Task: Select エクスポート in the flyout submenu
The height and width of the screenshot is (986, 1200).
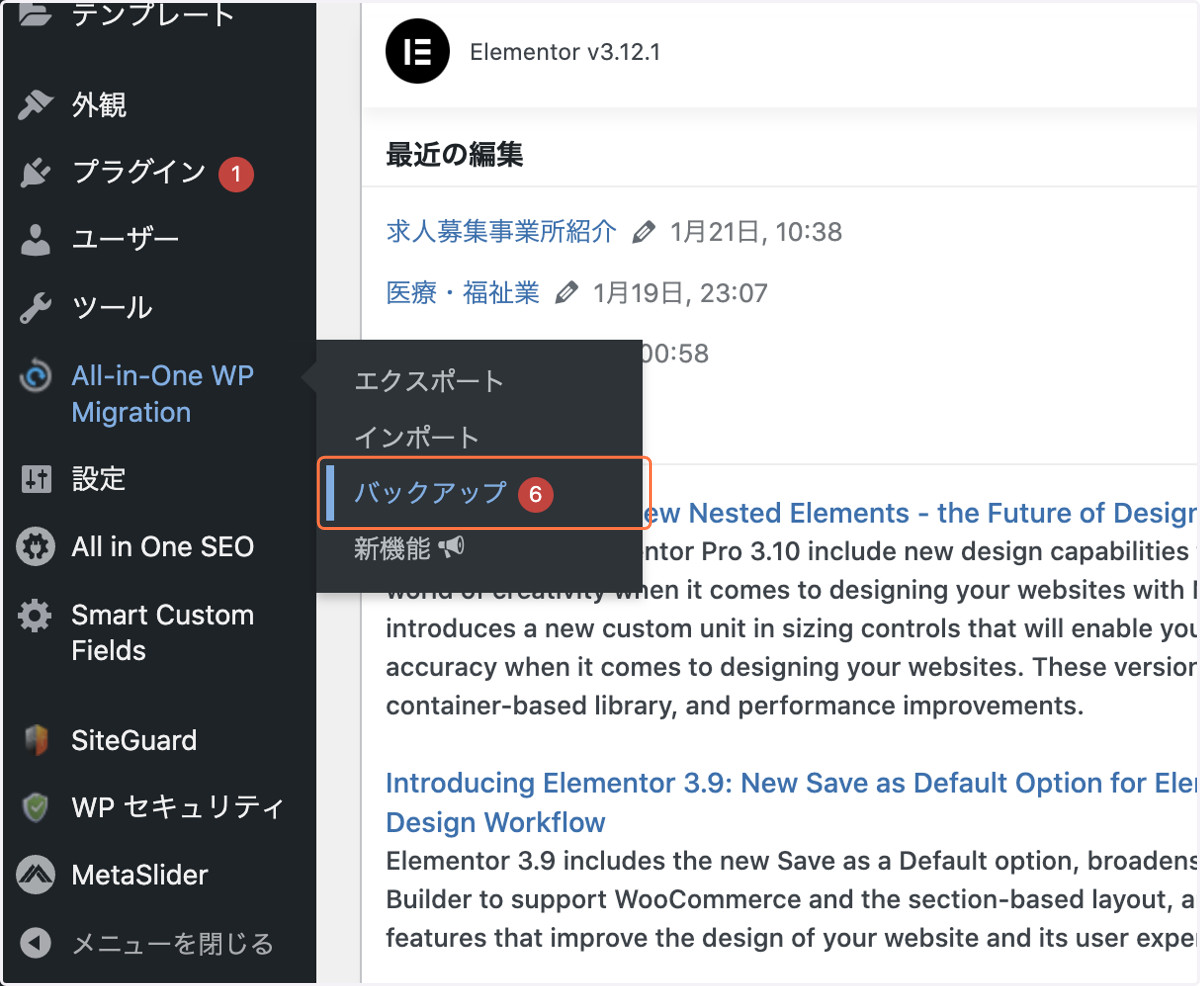Action: pos(429,381)
